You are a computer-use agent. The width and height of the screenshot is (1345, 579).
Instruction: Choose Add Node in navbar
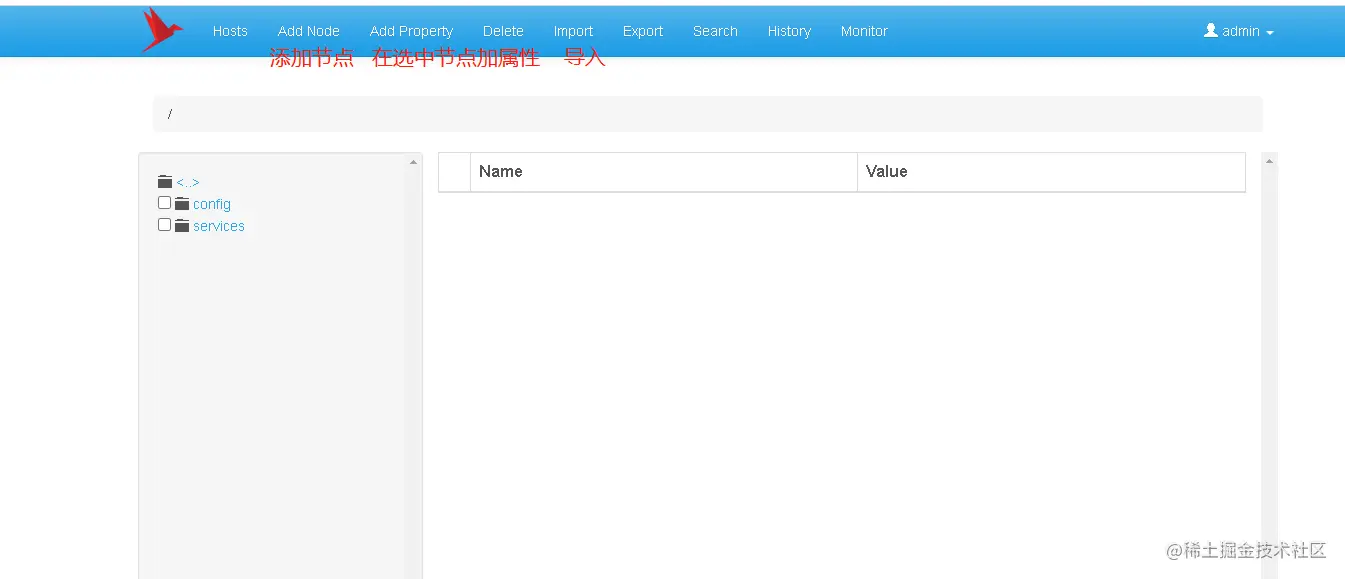[x=309, y=31]
